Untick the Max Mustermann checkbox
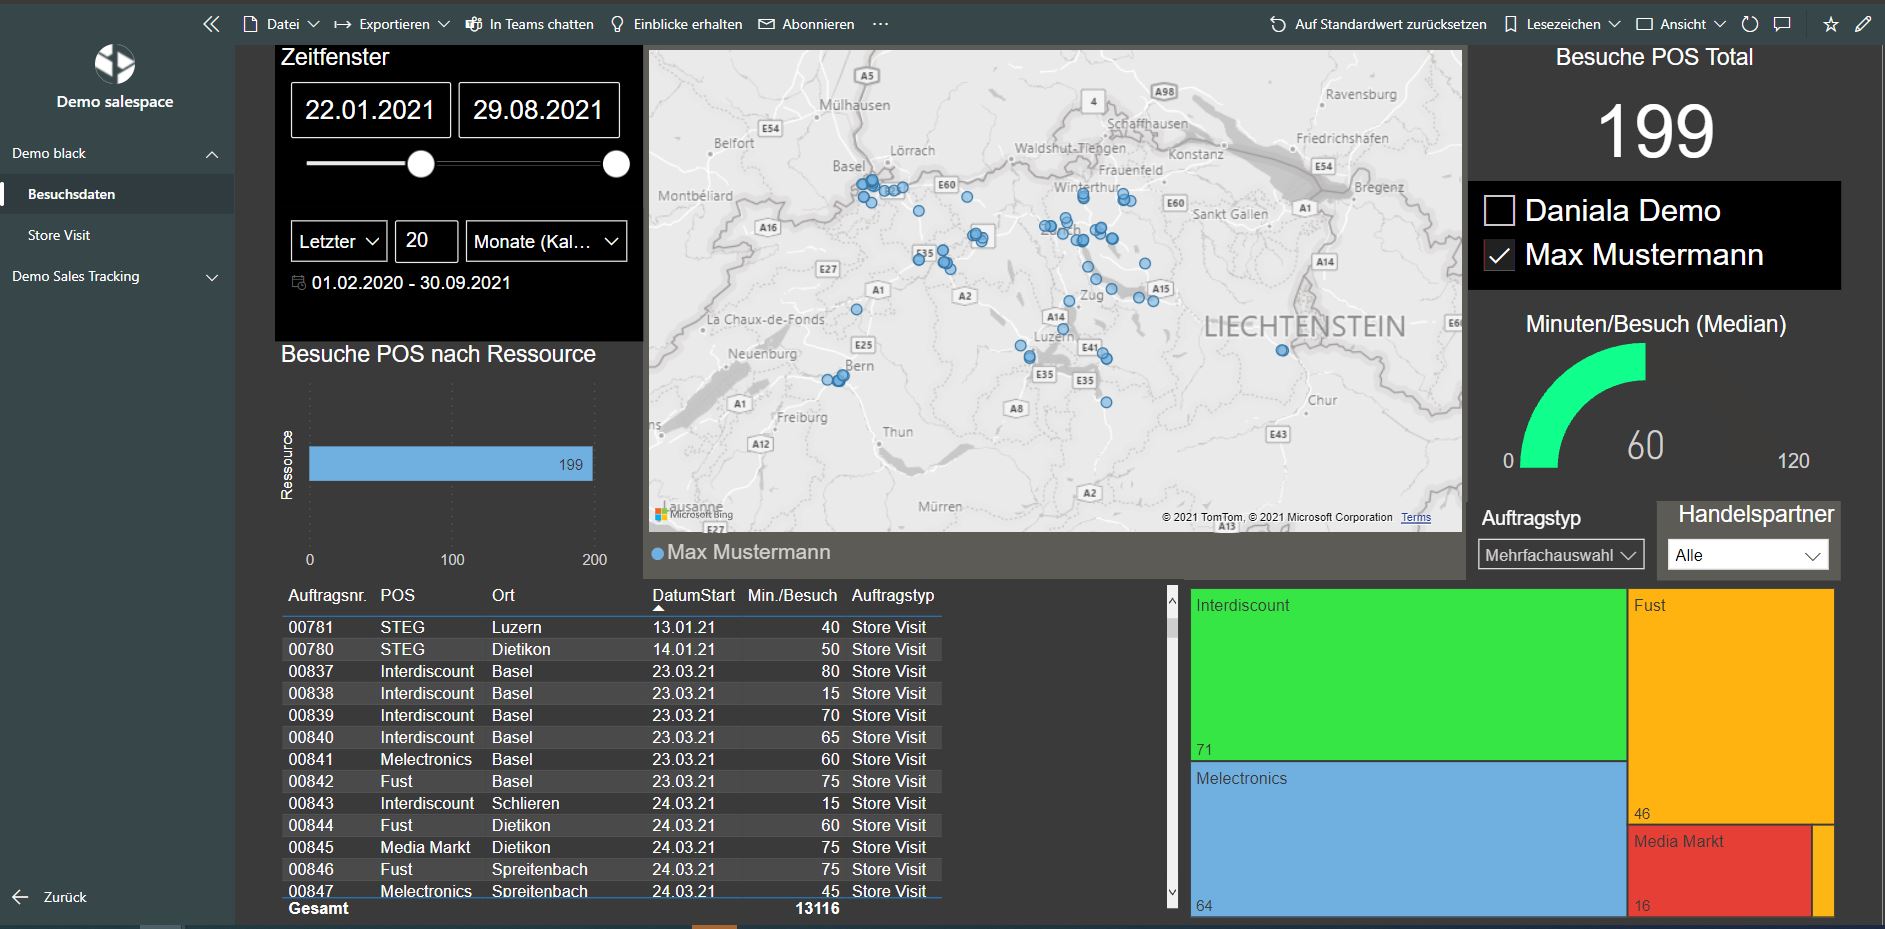Screen dimensions: 1885x929 pos(1499,256)
